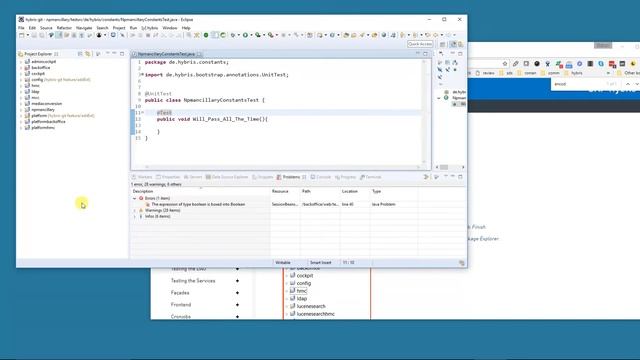Image resolution: width=640 pixels, height=360 pixels.
Task: Expand the admincockpit project
Action: [21, 62]
